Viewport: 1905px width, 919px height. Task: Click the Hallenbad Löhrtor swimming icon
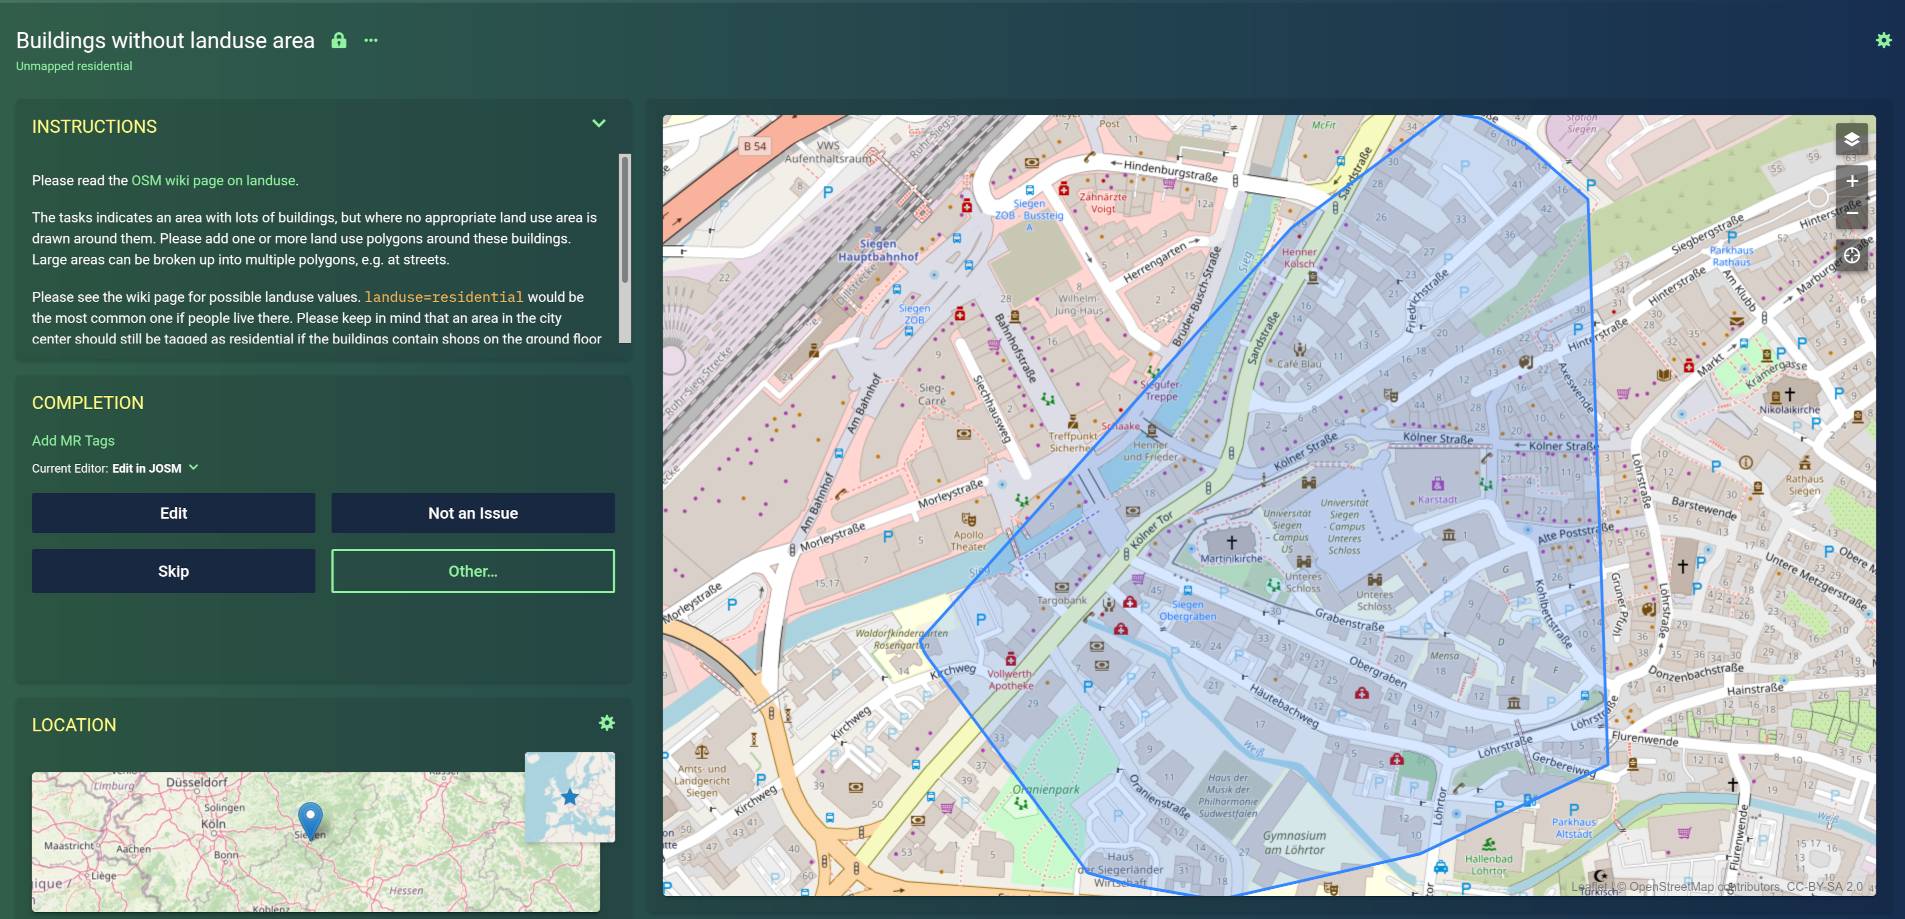[1489, 845]
